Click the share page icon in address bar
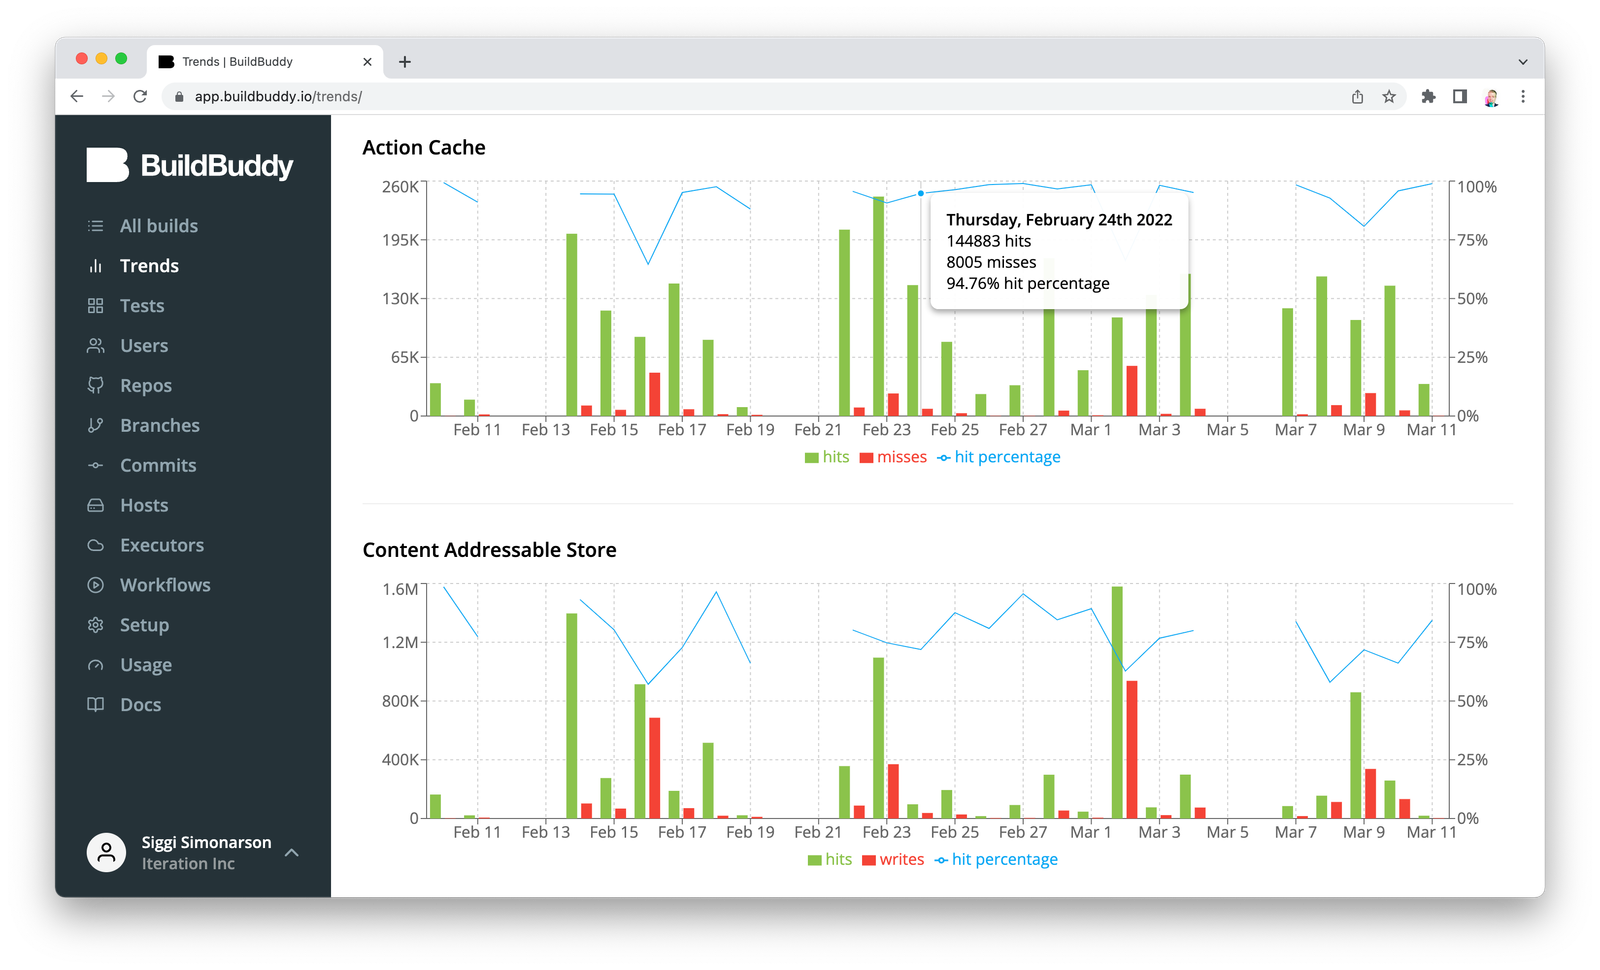Screen dimensions: 1600x970 coord(1357,97)
